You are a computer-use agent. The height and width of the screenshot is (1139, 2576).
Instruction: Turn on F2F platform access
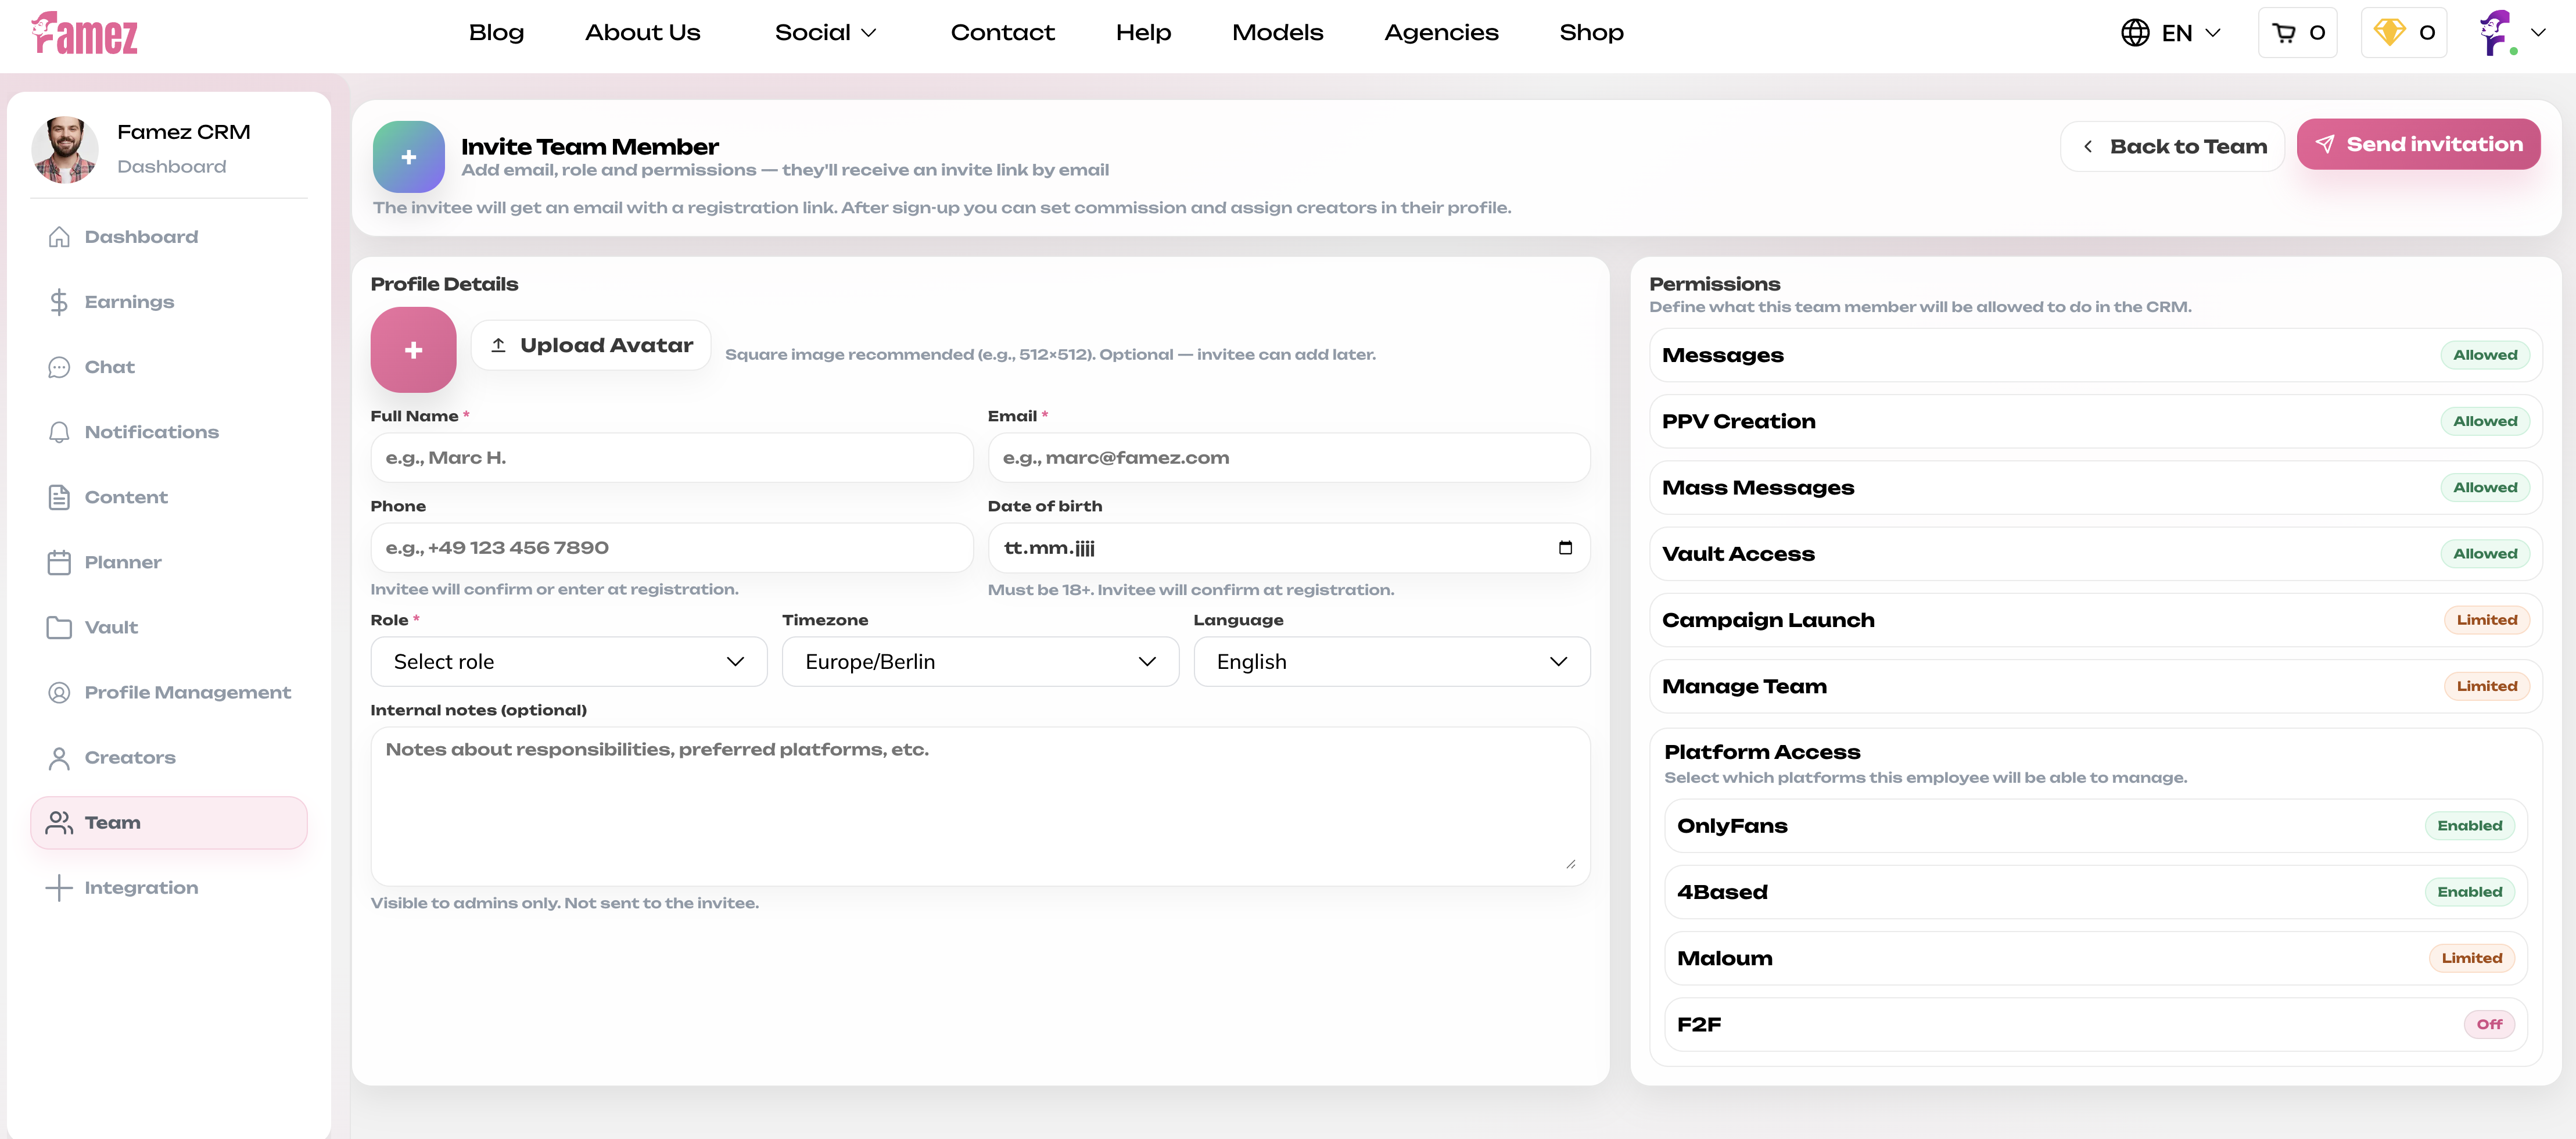(2489, 1024)
